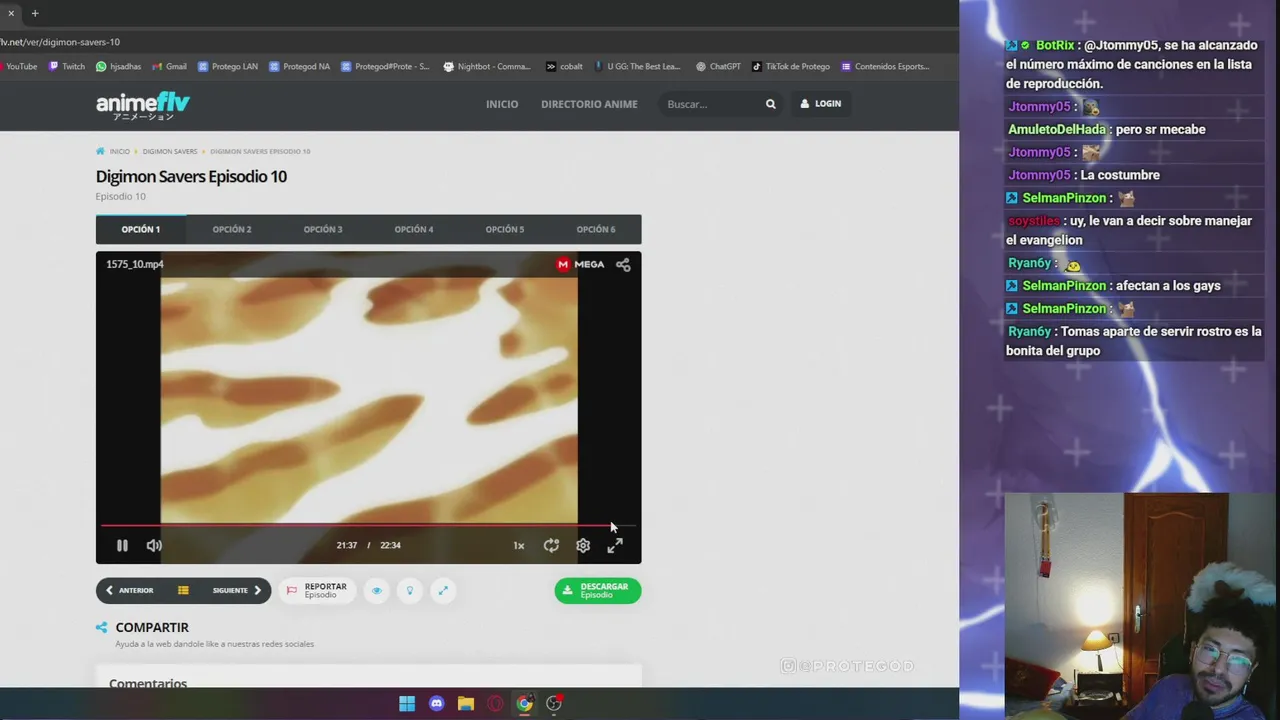Click the 'Digimon Savers Episodio 10' title
This screenshot has height=720, width=1280.
[x=191, y=176]
